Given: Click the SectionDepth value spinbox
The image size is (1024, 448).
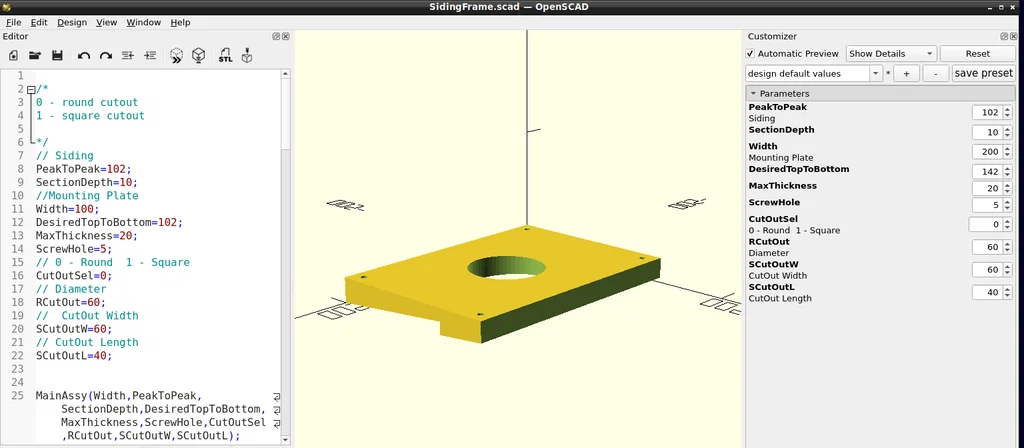Looking at the screenshot, I should [991, 133].
